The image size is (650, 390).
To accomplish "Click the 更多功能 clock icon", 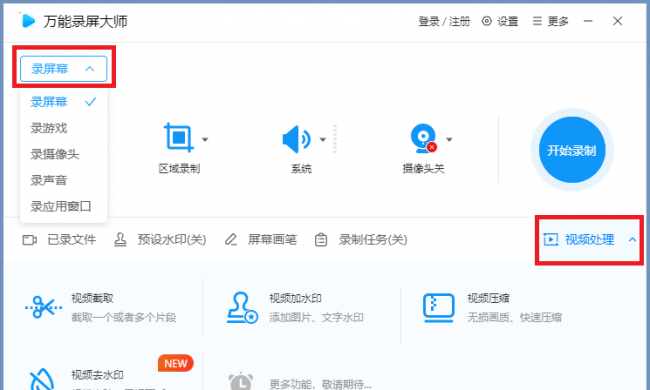I will tap(240, 382).
